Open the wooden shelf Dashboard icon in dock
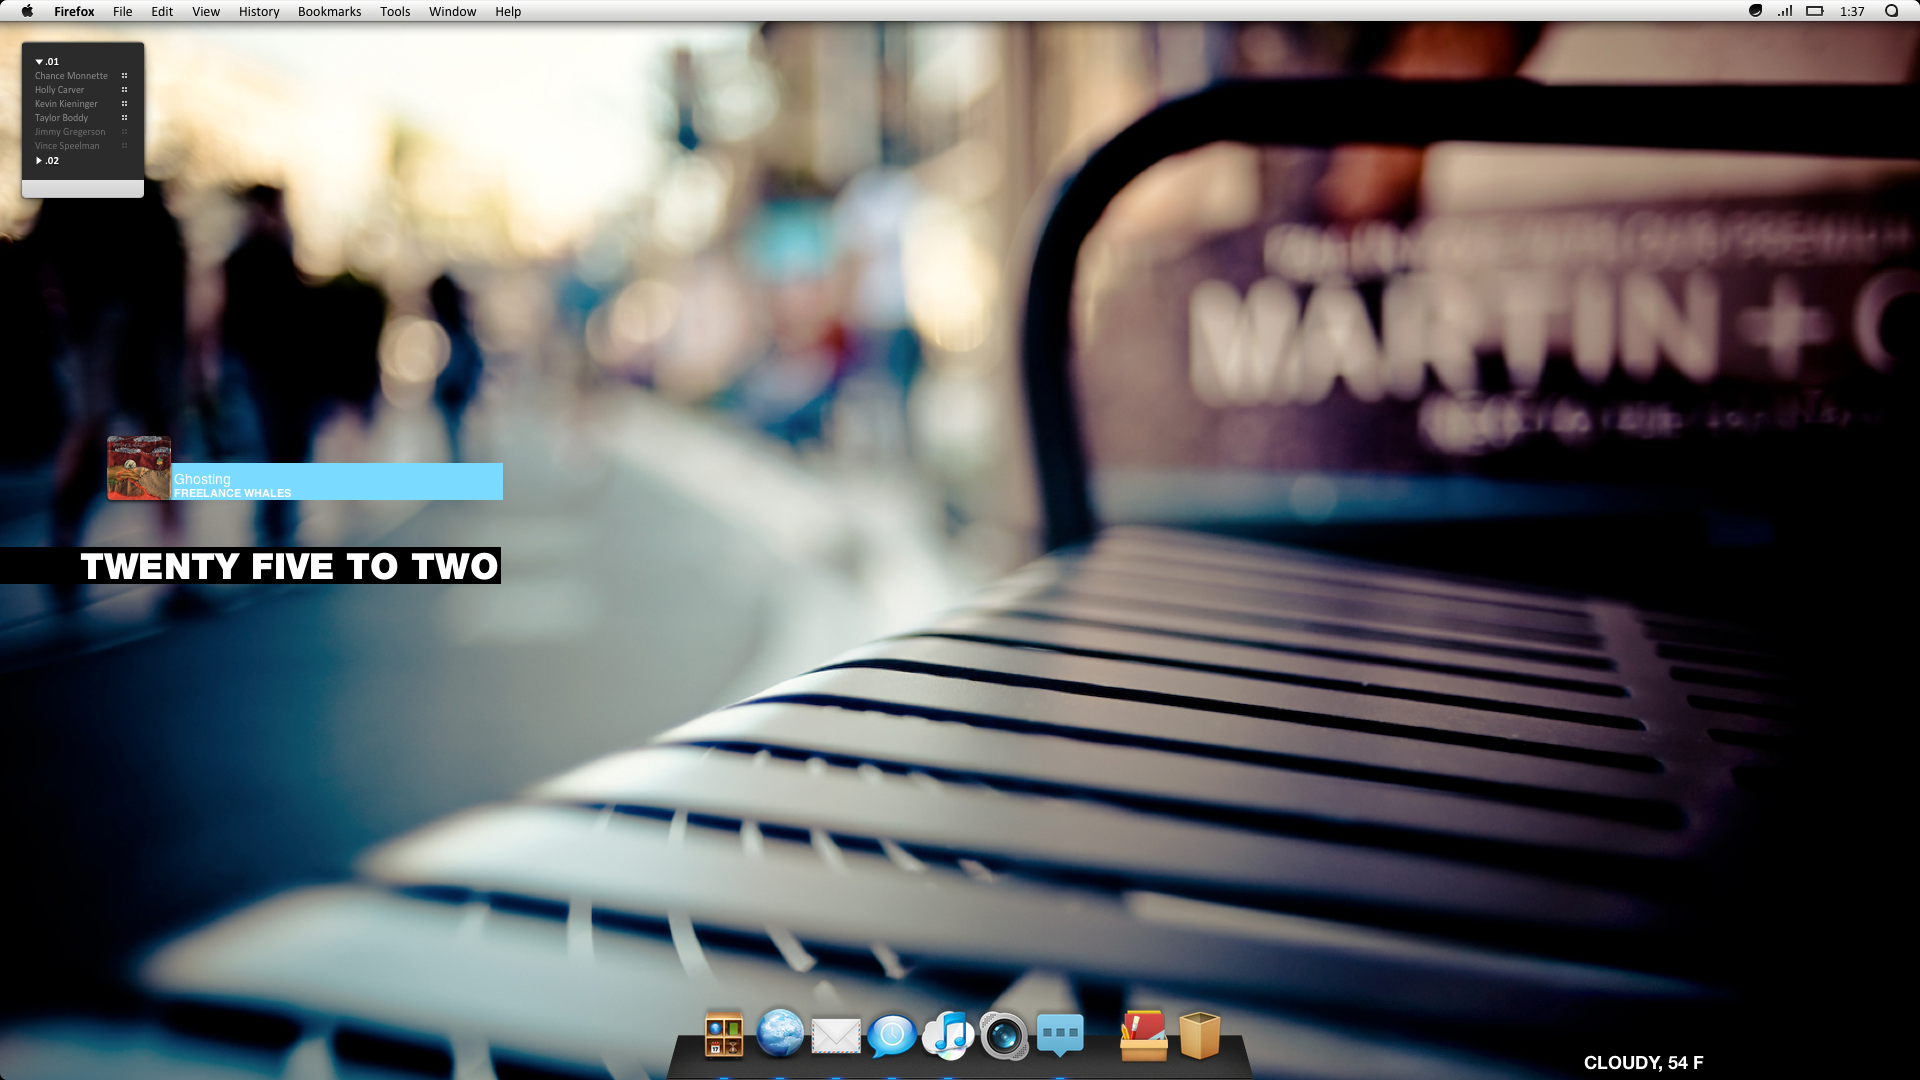1920x1080 pixels. tap(724, 1034)
